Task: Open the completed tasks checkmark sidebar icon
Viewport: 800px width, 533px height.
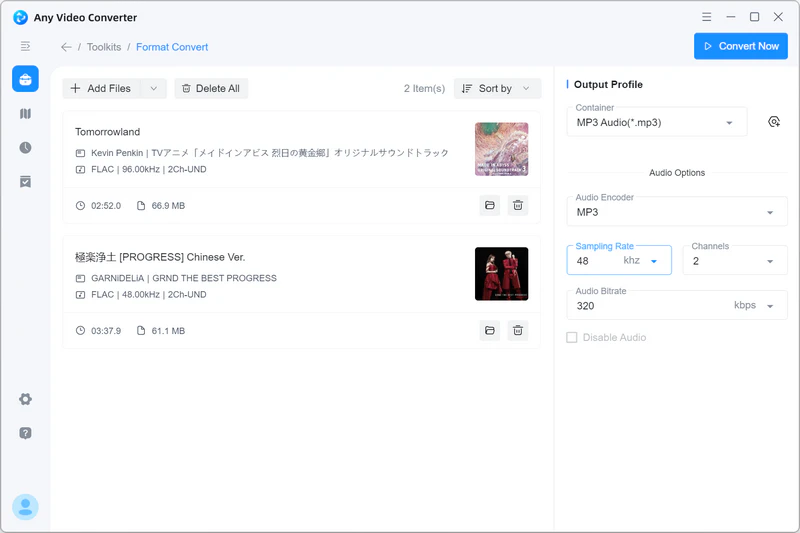Action: 25,182
